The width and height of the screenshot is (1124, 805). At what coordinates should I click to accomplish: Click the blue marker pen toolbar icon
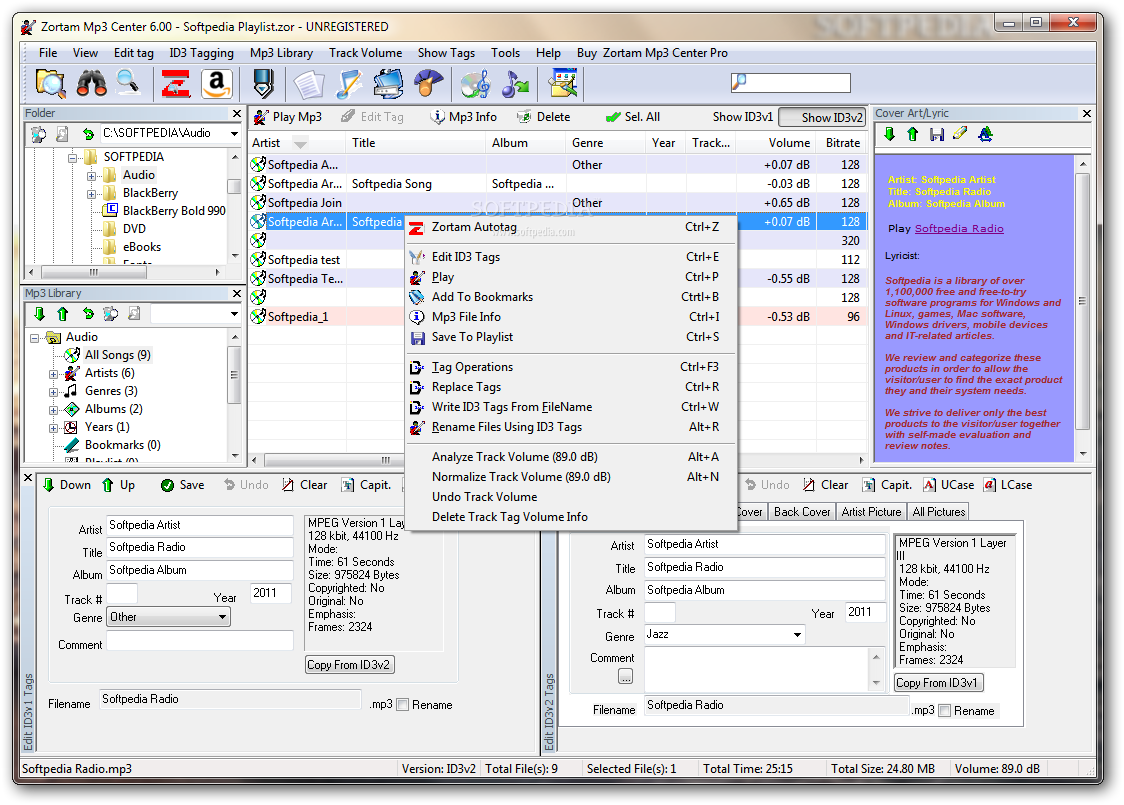(263, 84)
